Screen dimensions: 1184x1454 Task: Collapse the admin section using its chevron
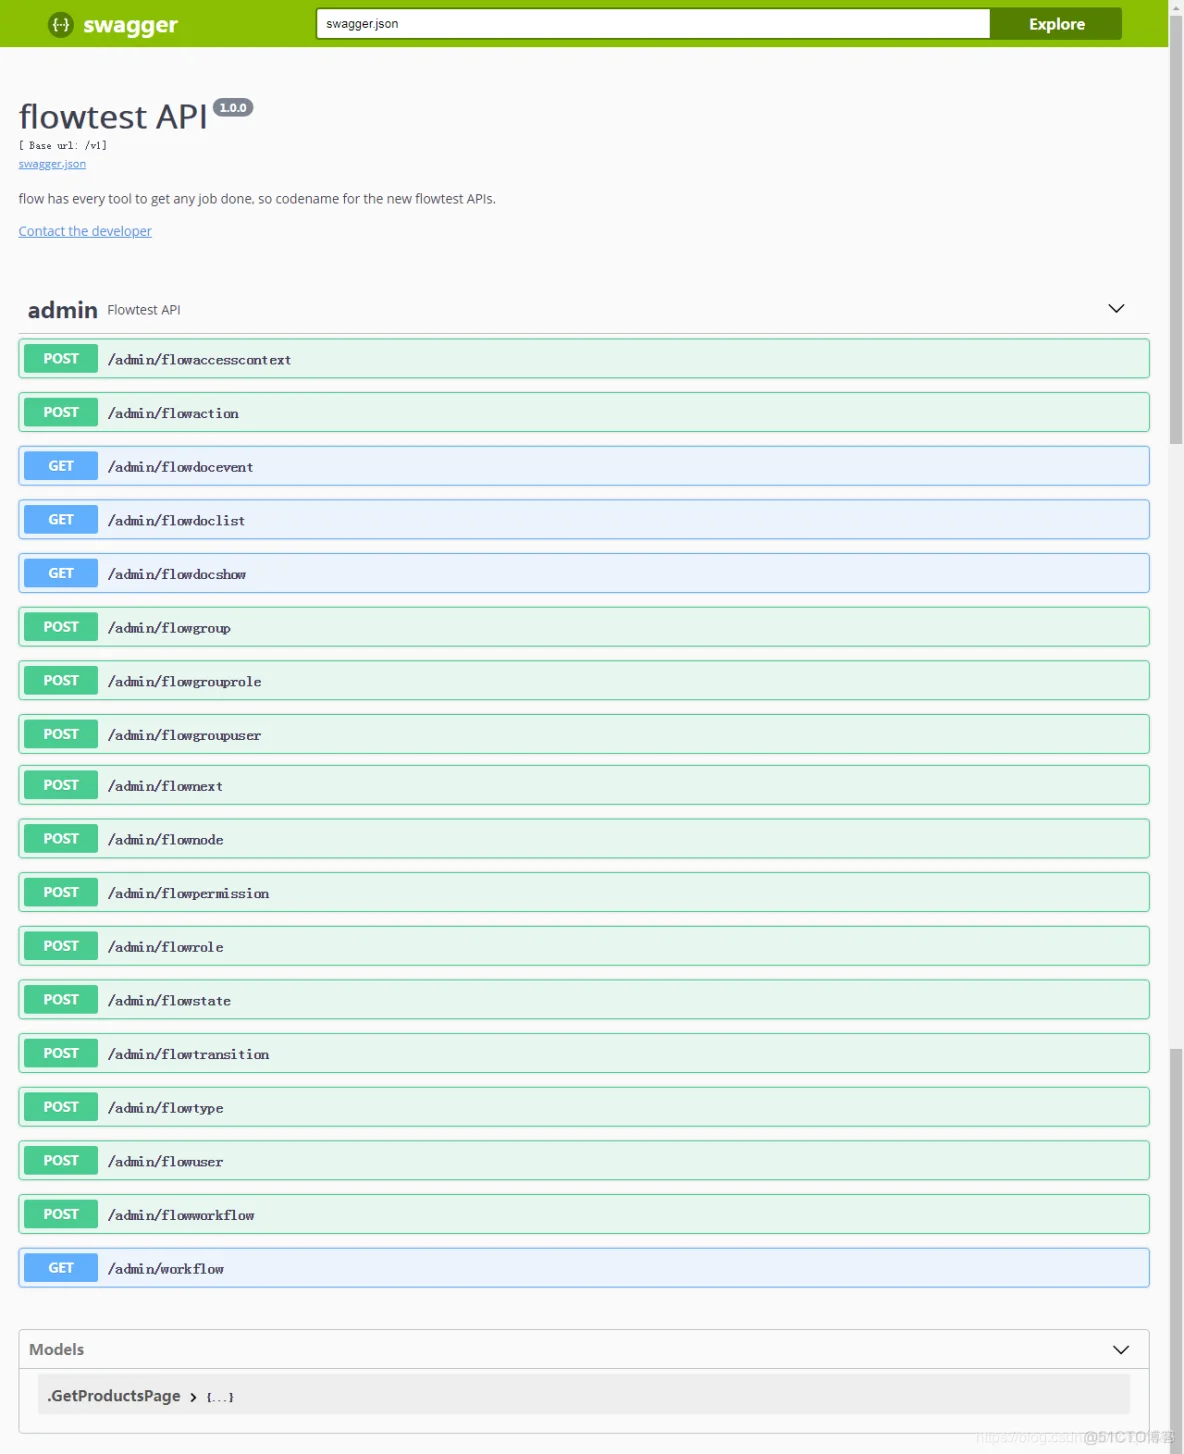(1116, 309)
